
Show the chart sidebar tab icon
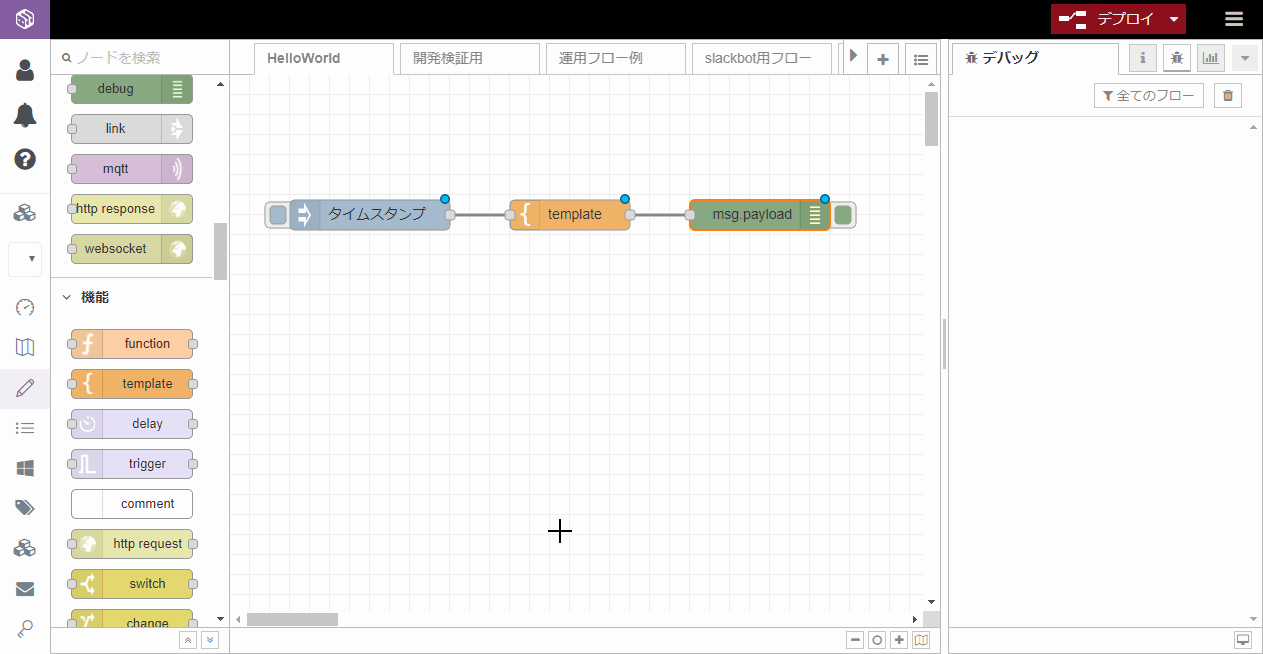coord(1211,58)
